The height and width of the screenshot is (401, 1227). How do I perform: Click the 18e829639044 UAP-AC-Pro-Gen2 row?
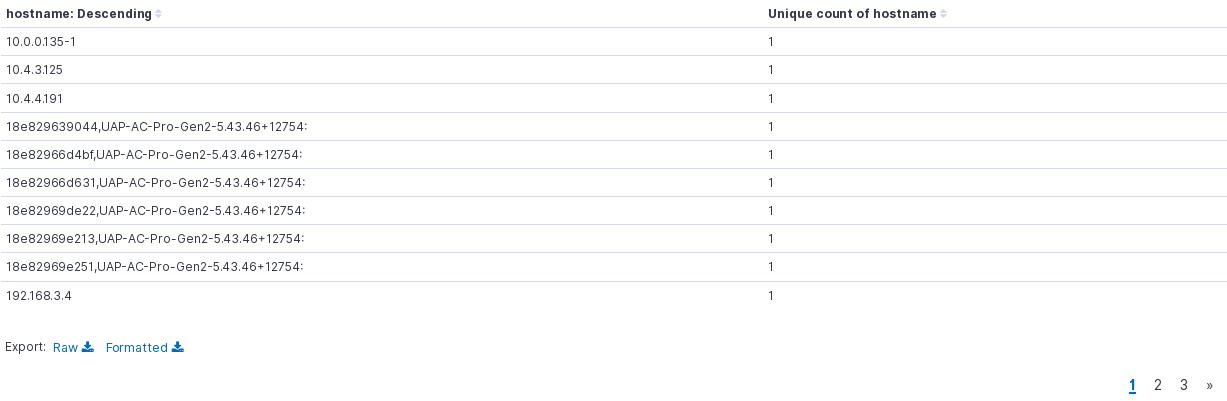155,127
